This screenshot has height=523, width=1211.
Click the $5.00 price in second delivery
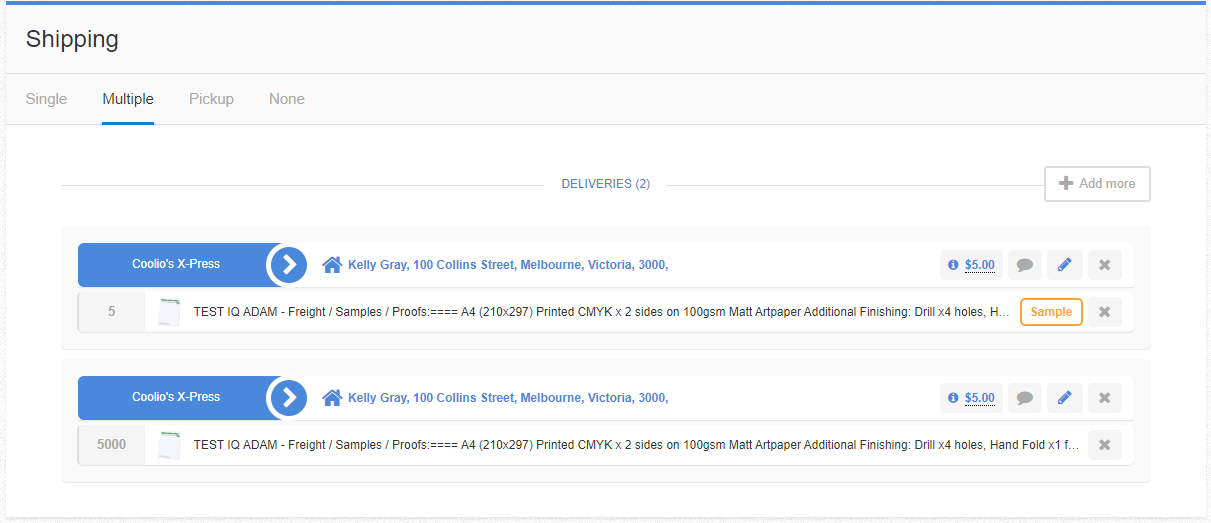980,398
